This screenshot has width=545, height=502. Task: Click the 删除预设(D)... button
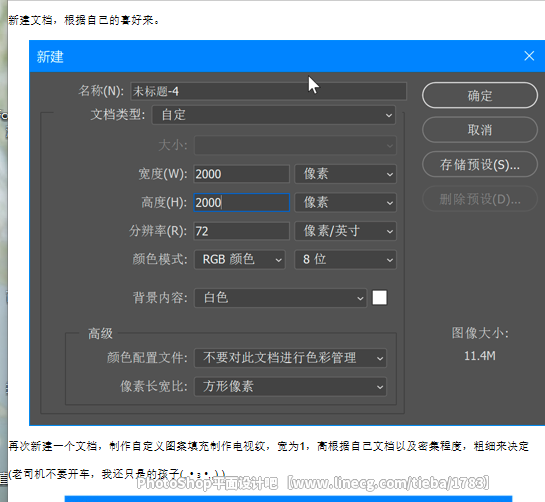(x=480, y=199)
